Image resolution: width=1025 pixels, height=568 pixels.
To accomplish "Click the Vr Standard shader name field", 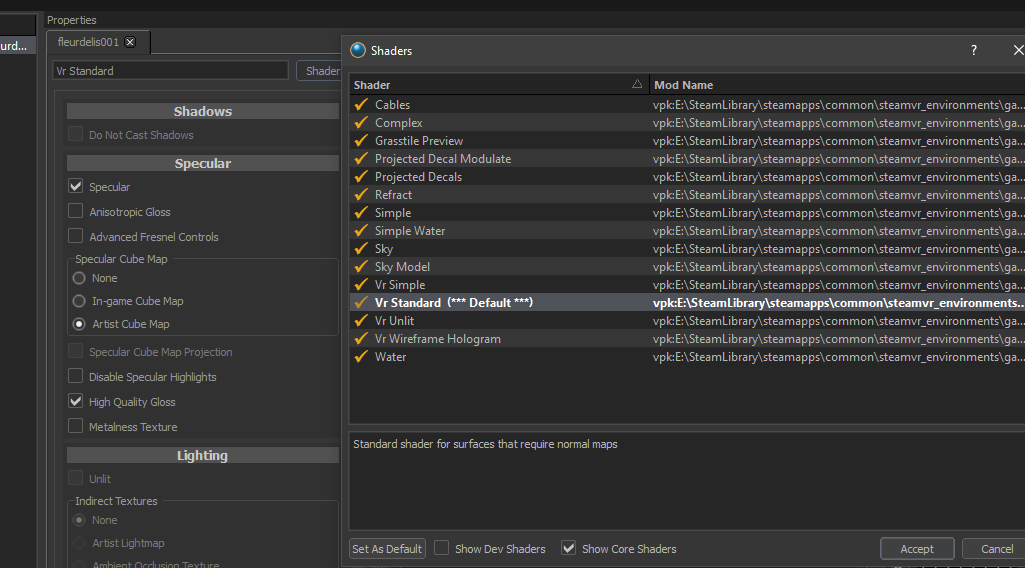I will click(170, 71).
